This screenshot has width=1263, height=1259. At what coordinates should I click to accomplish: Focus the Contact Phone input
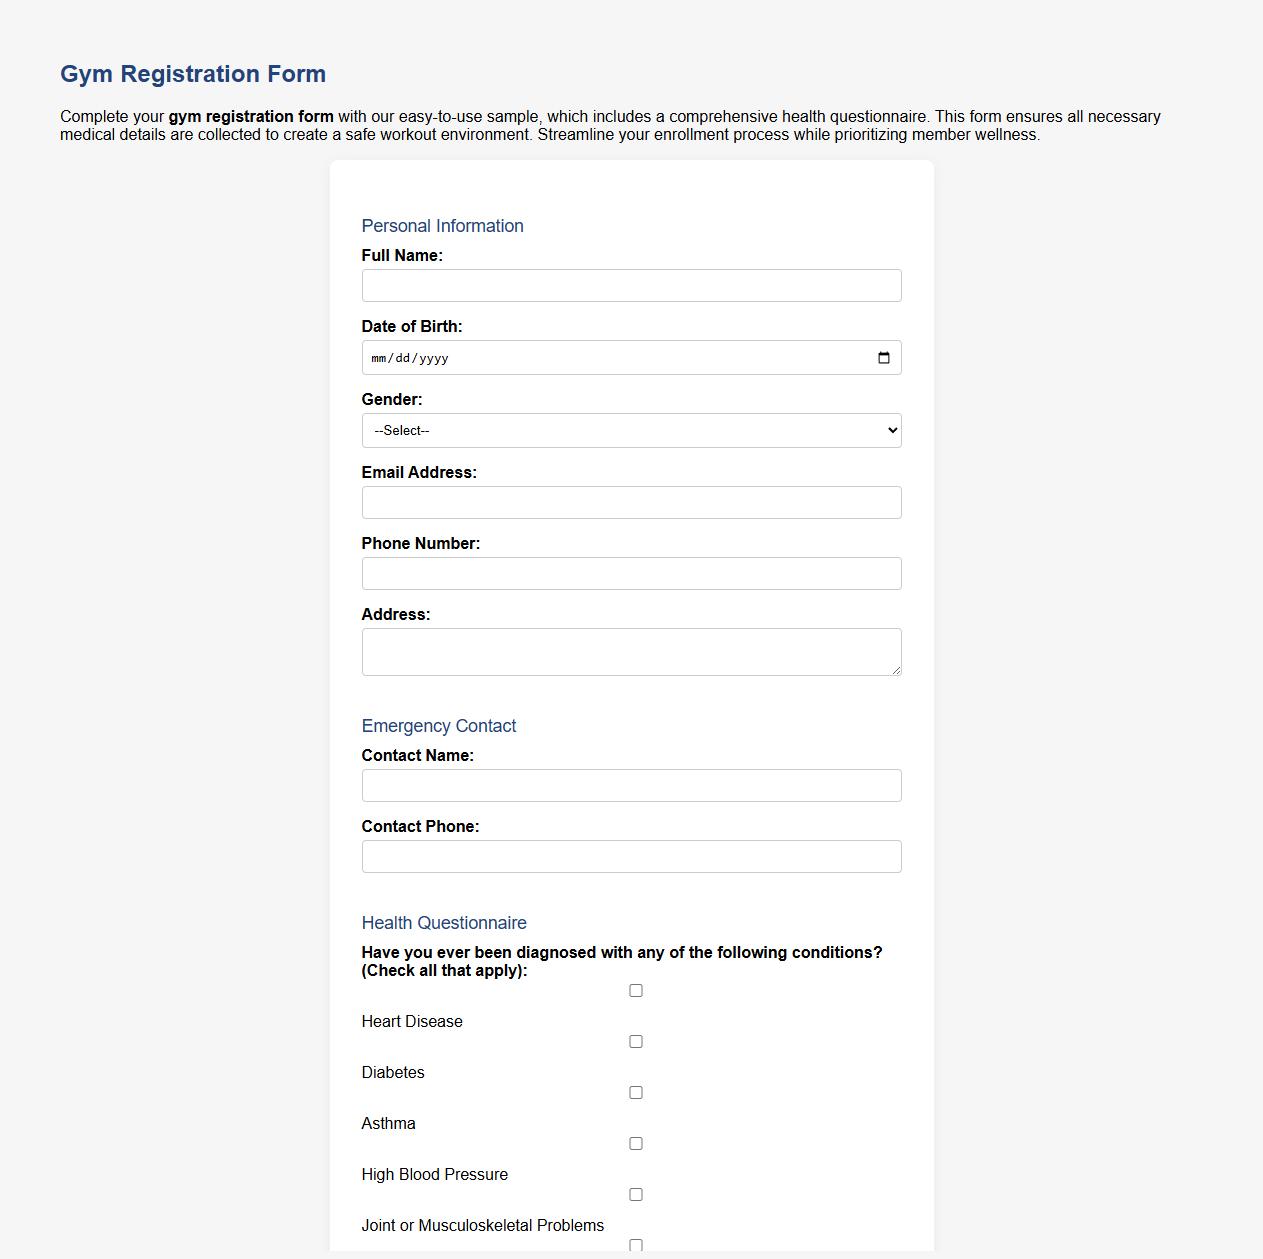click(x=631, y=856)
